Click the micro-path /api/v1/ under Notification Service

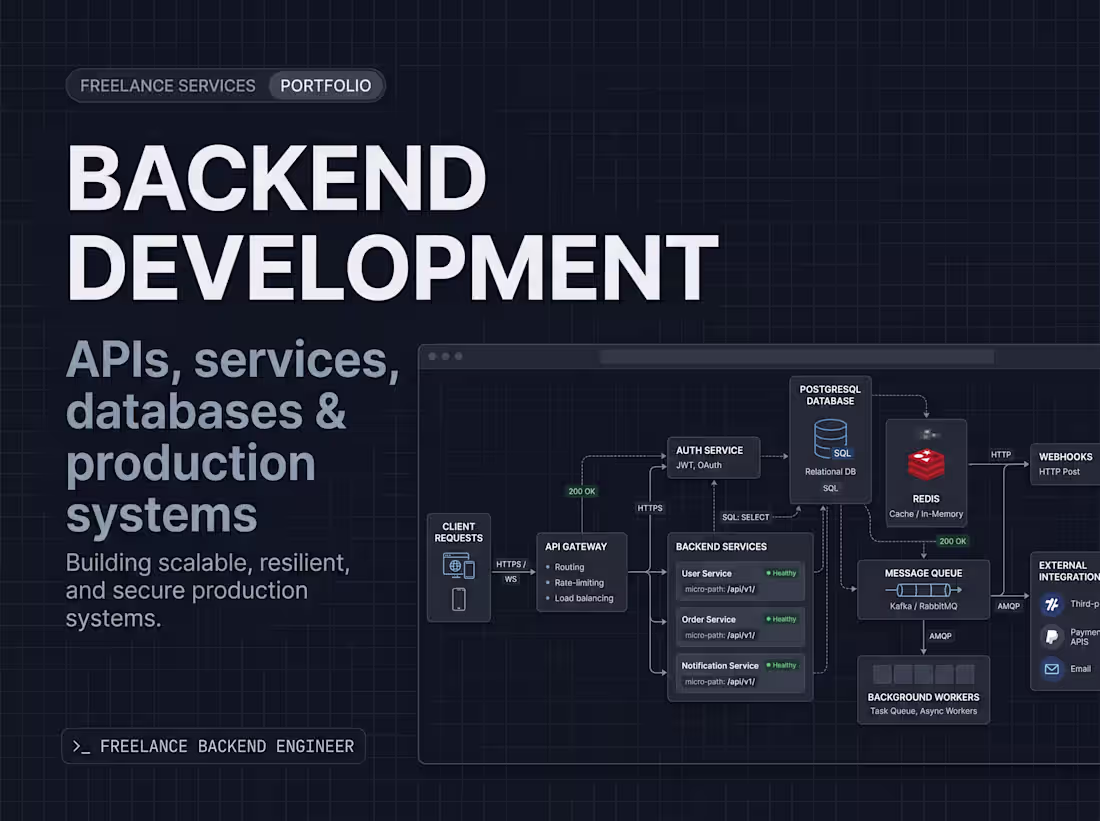tap(720, 682)
